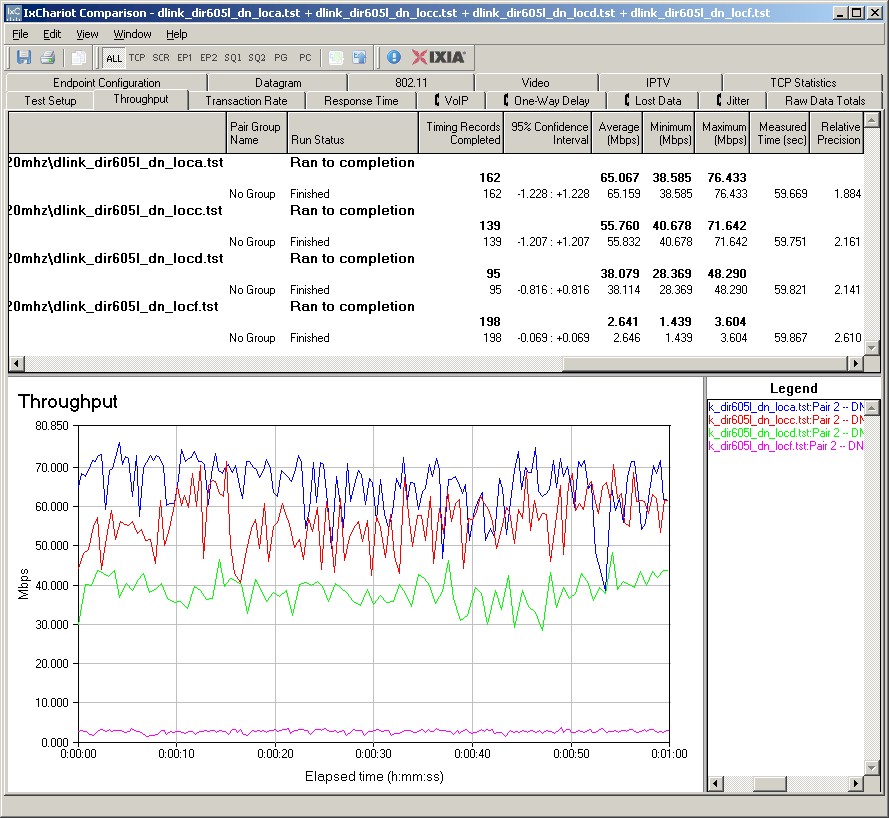Viewport: 889px width, 818px height.
Task: Switch to the VoIP tab
Action: pyautogui.click(x=451, y=101)
